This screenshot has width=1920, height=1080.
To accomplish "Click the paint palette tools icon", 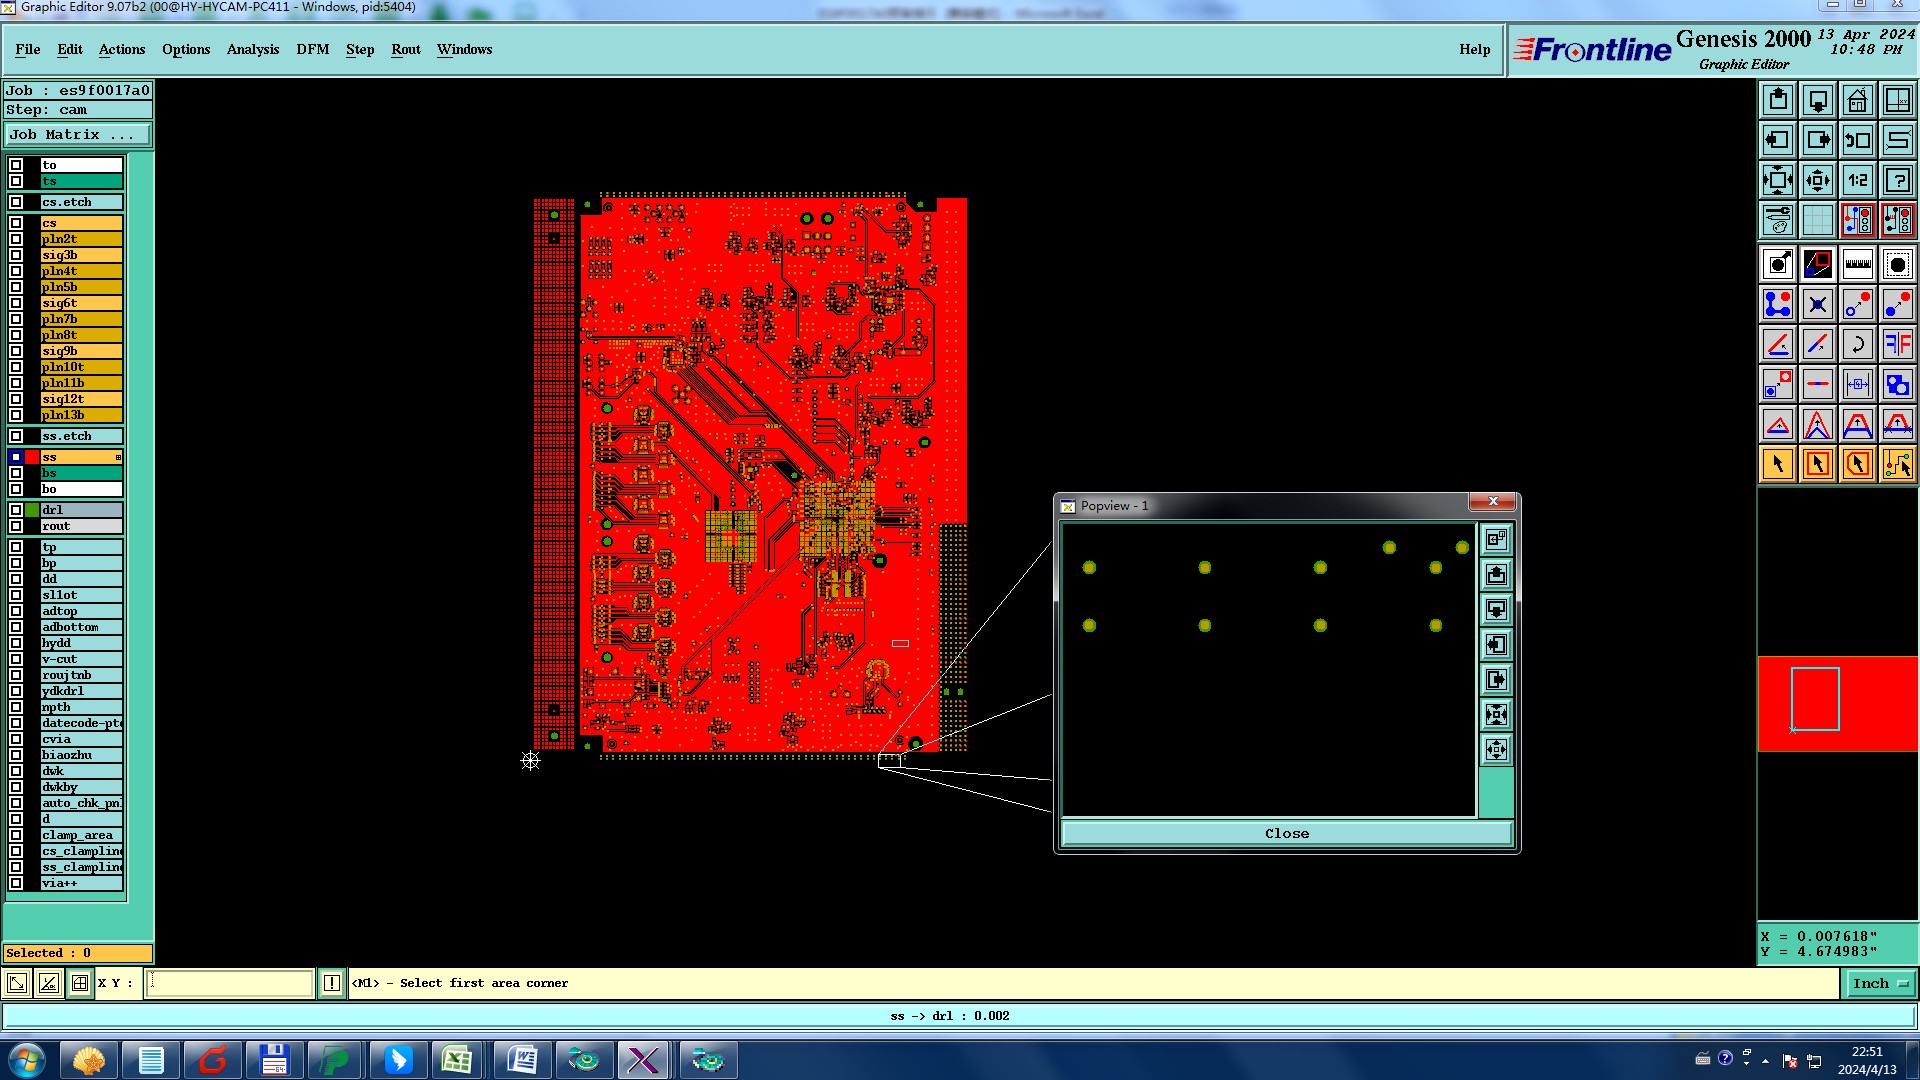I will 1777,220.
